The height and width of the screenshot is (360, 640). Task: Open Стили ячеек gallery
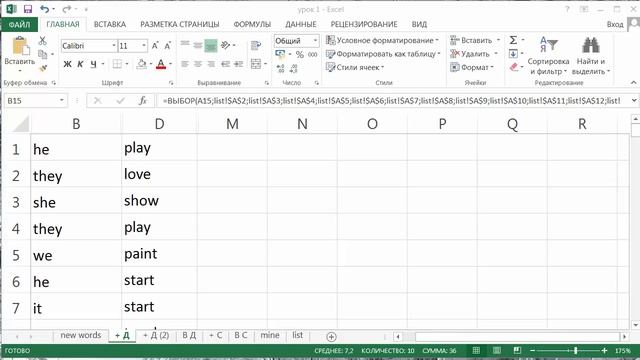(355, 67)
